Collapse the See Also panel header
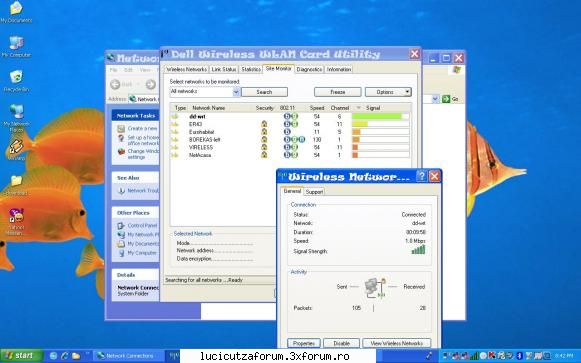This screenshot has height=363, width=581. tap(135, 178)
